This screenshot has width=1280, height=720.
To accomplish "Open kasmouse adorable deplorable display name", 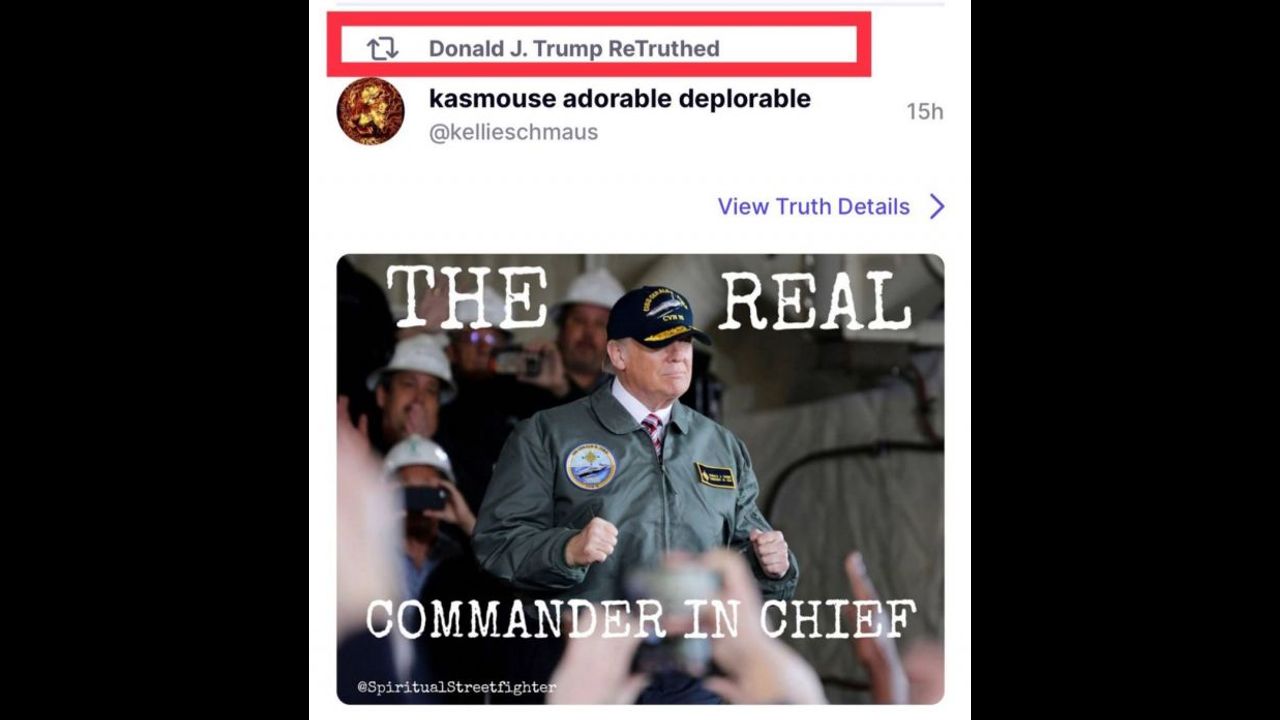I will click(620, 99).
